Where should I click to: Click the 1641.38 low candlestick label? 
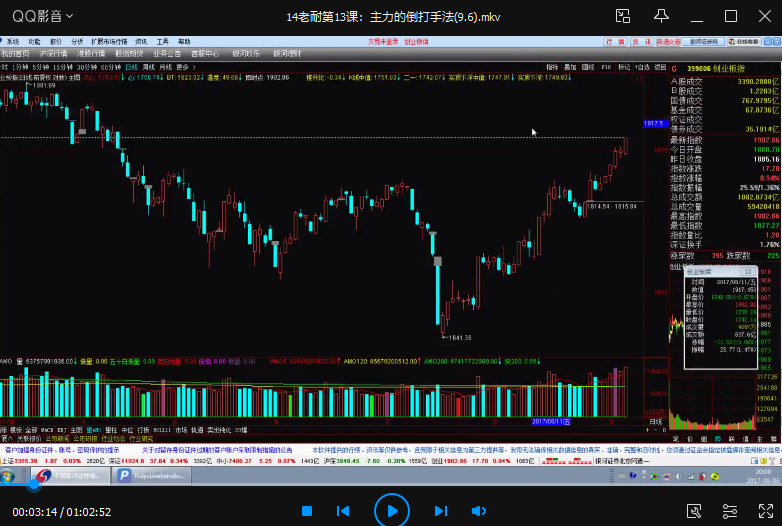click(x=459, y=337)
